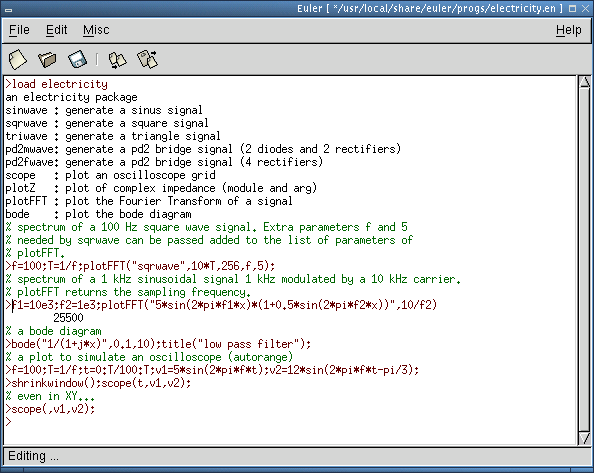Maximize the Euler window
Viewport: 594px width, 473px height.
[573, 8]
